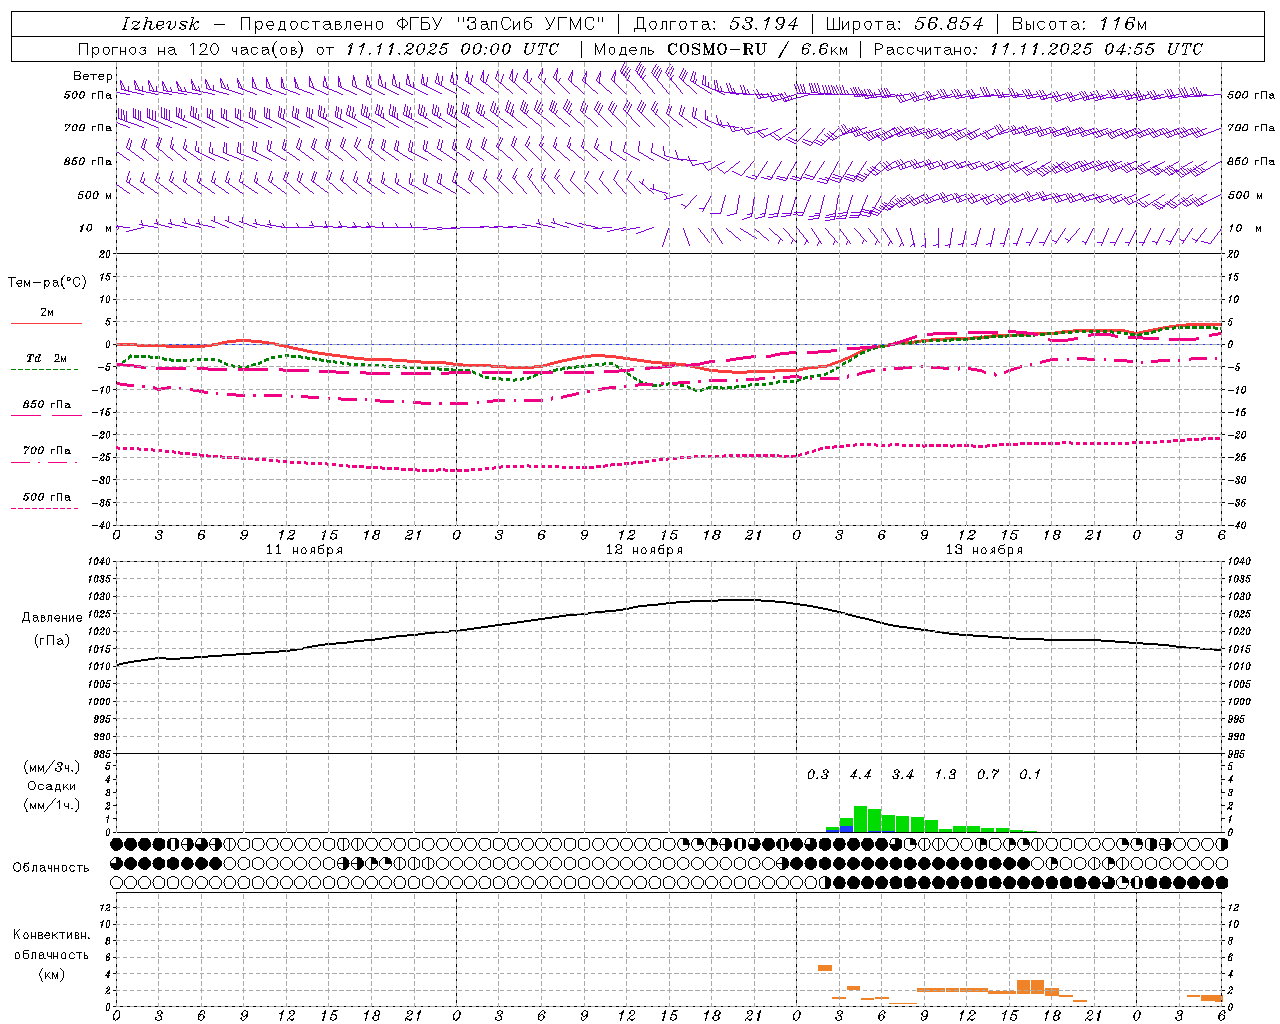This screenshot has width=1280, height=1024.
Task: Click the ФГБУ "ЗапСиб УГМС" provider text
Action: click(500, 24)
